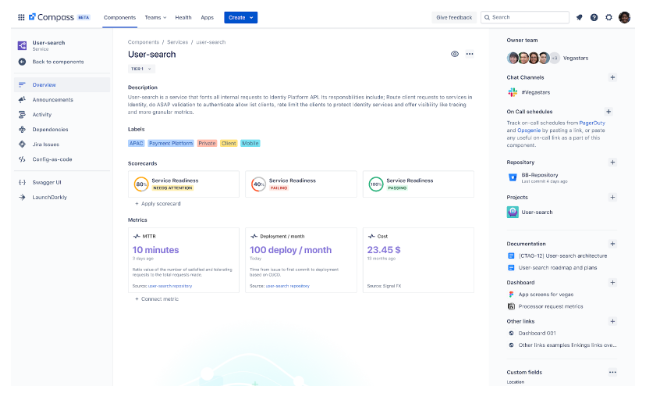Viewport: 645px width, 394px height.
Task: Click the Client label tag
Action: [229, 143]
